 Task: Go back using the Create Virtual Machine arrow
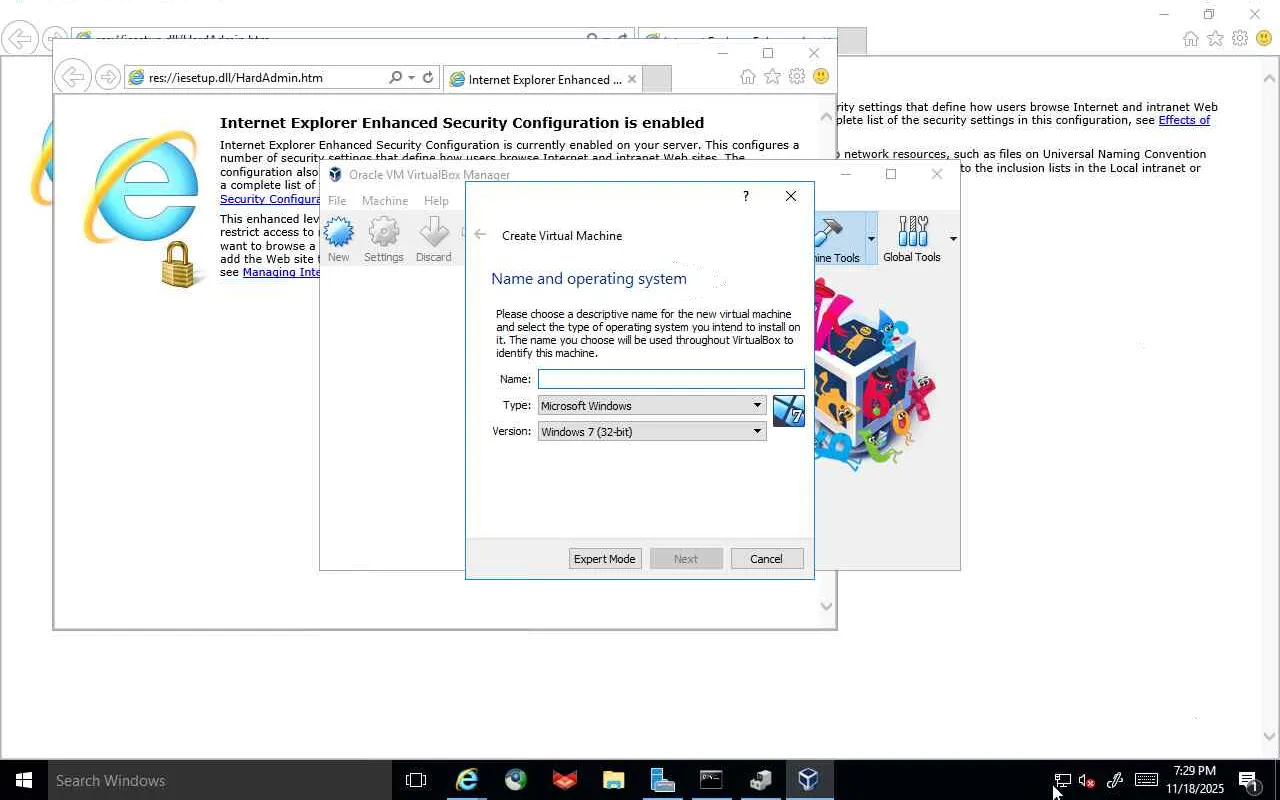click(480, 235)
